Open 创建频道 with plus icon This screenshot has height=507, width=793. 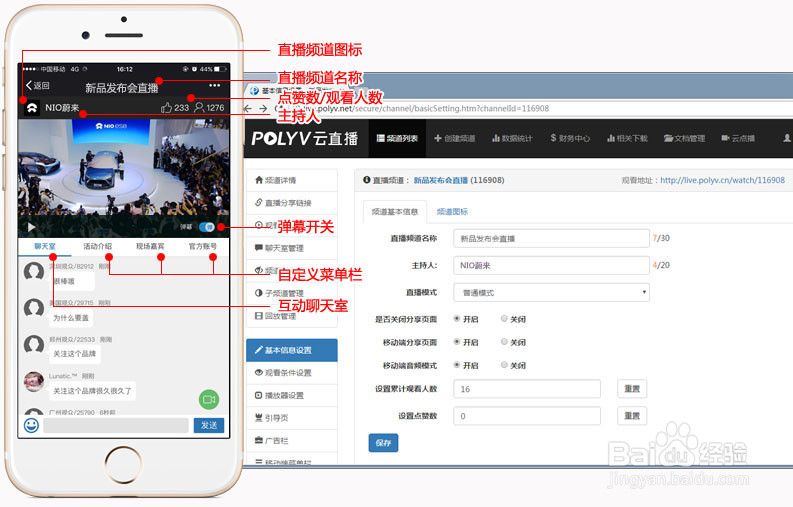(455, 138)
